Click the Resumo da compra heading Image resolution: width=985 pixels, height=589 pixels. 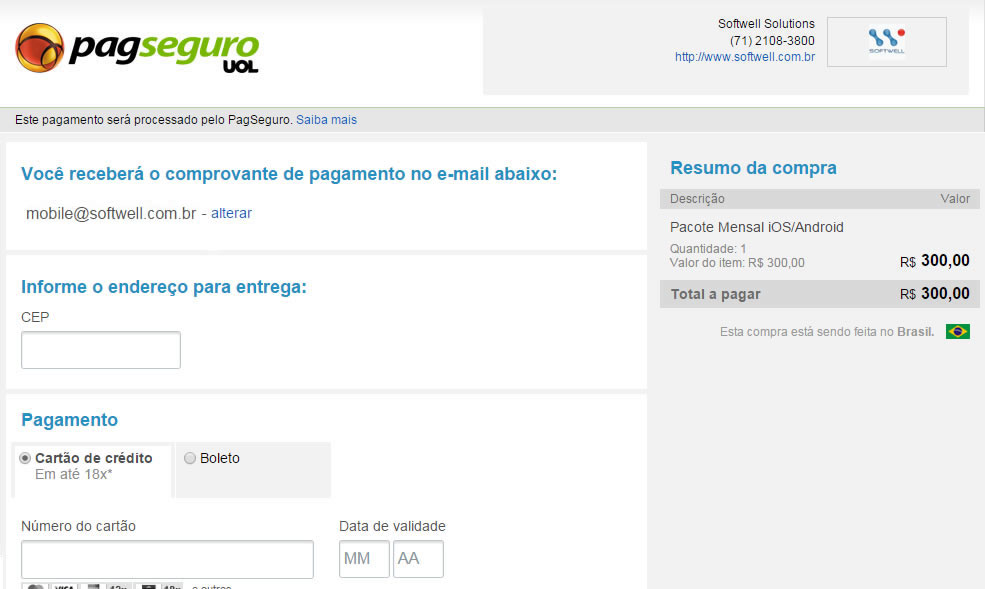pos(753,168)
